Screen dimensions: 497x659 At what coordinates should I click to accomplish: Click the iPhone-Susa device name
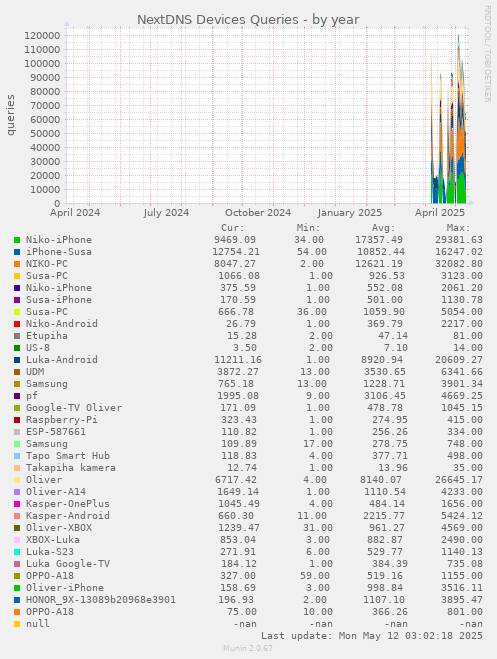59,252
